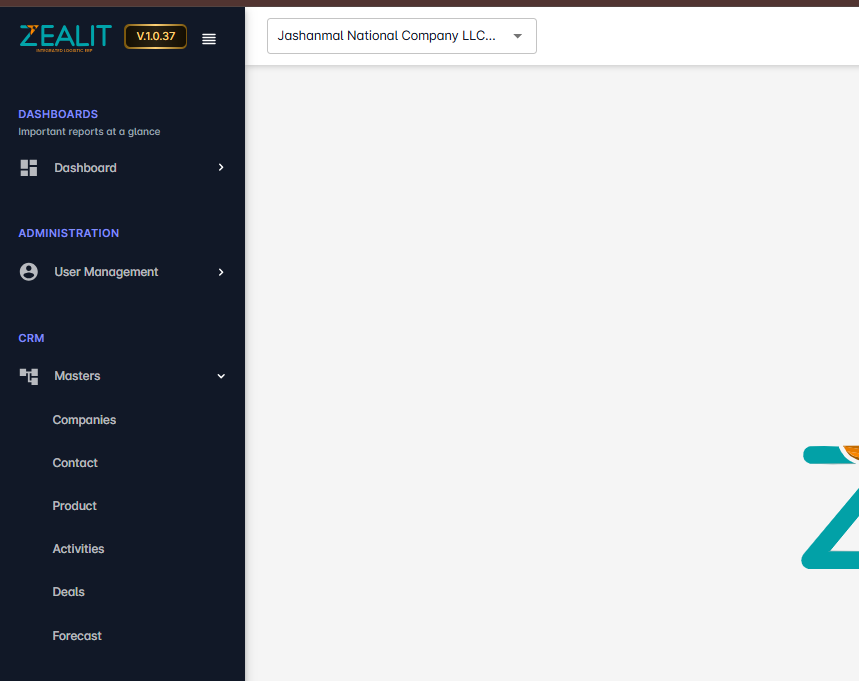
Task: Select Product in the Masters submenu
Action: (74, 506)
